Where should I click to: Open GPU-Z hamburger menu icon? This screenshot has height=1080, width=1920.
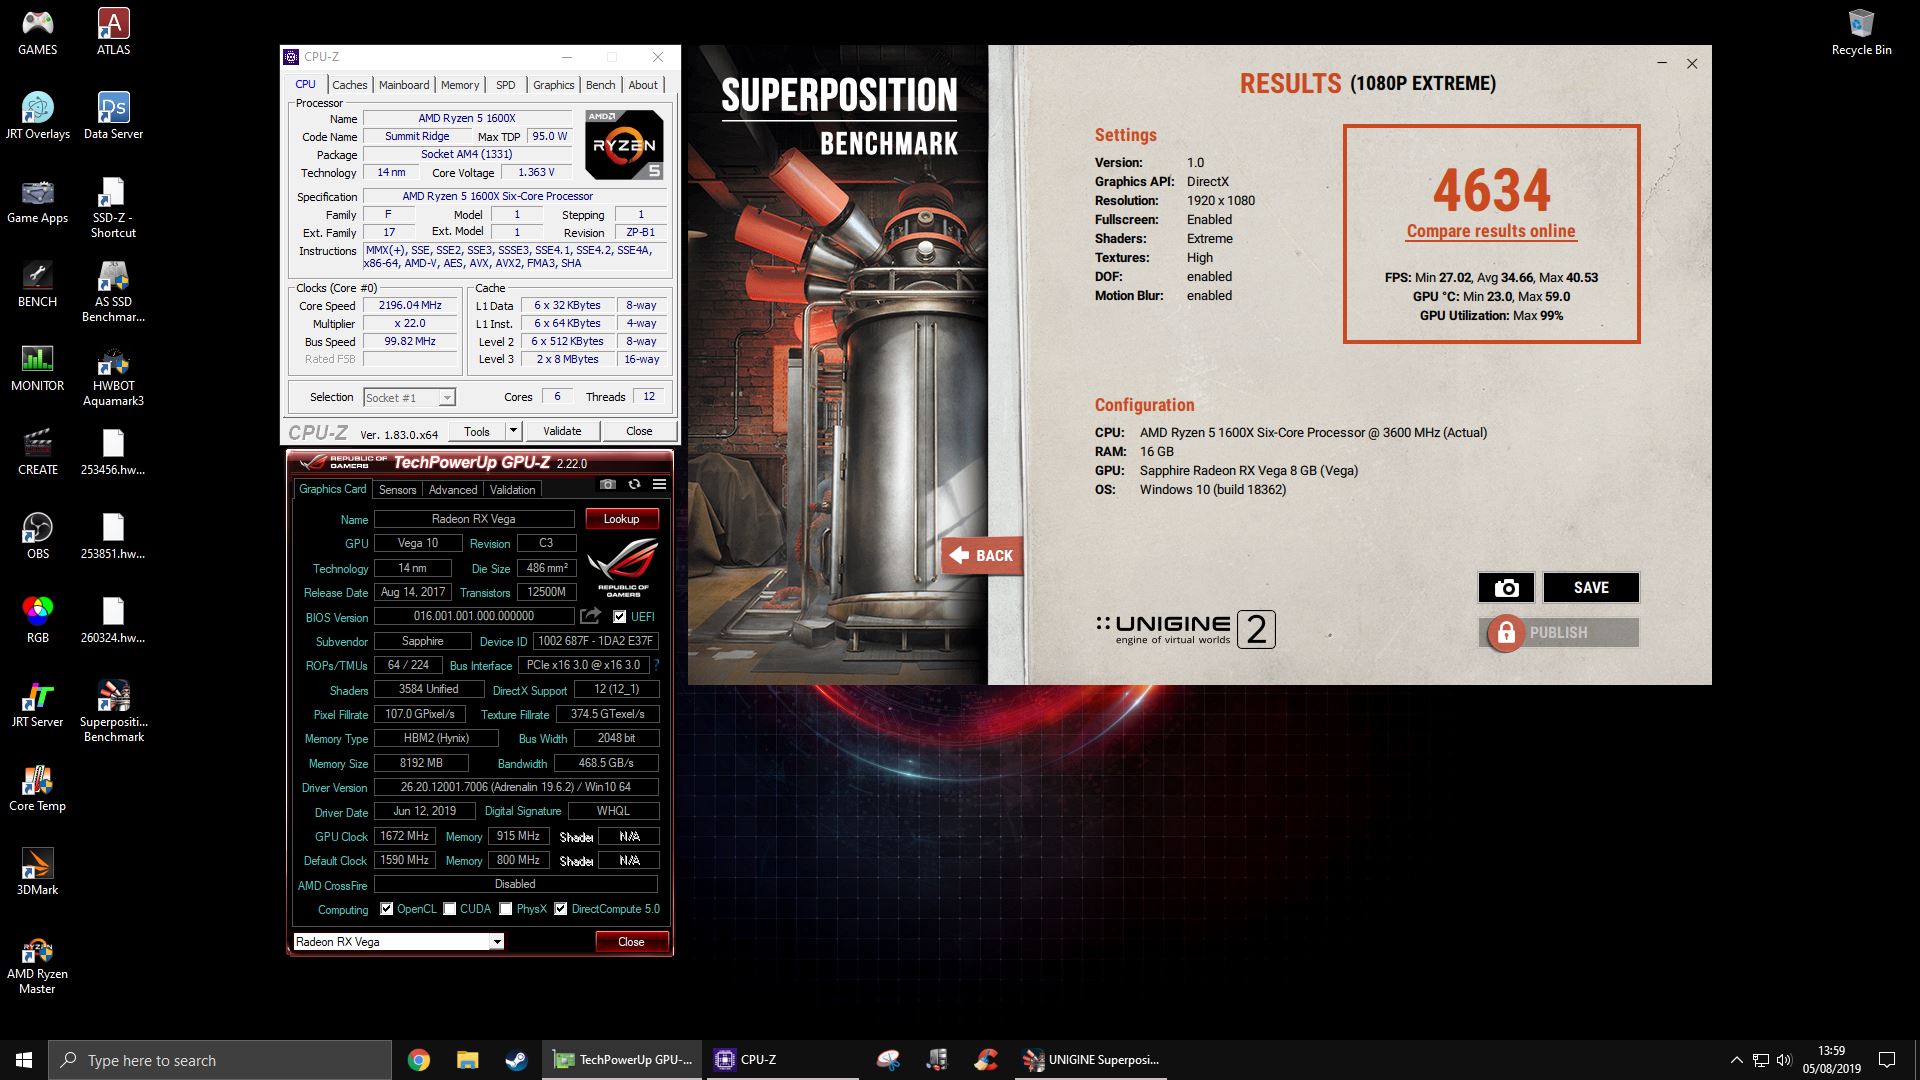659,484
